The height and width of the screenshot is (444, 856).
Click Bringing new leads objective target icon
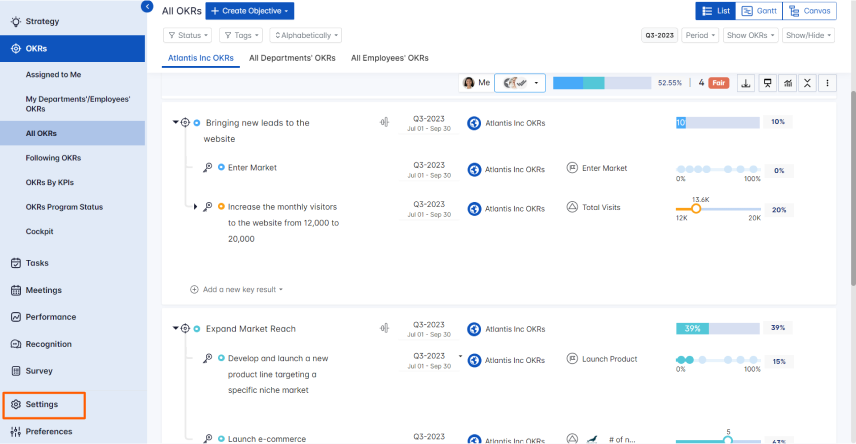click(185, 122)
